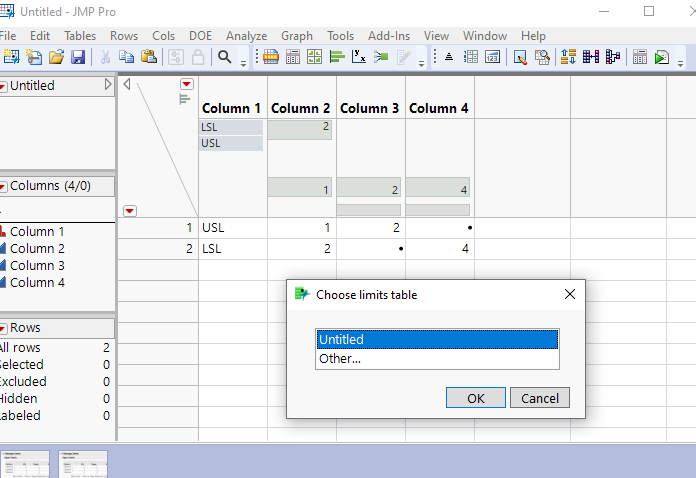
Task: Open the Rows panel red triangle menu
Action: point(3,328)
